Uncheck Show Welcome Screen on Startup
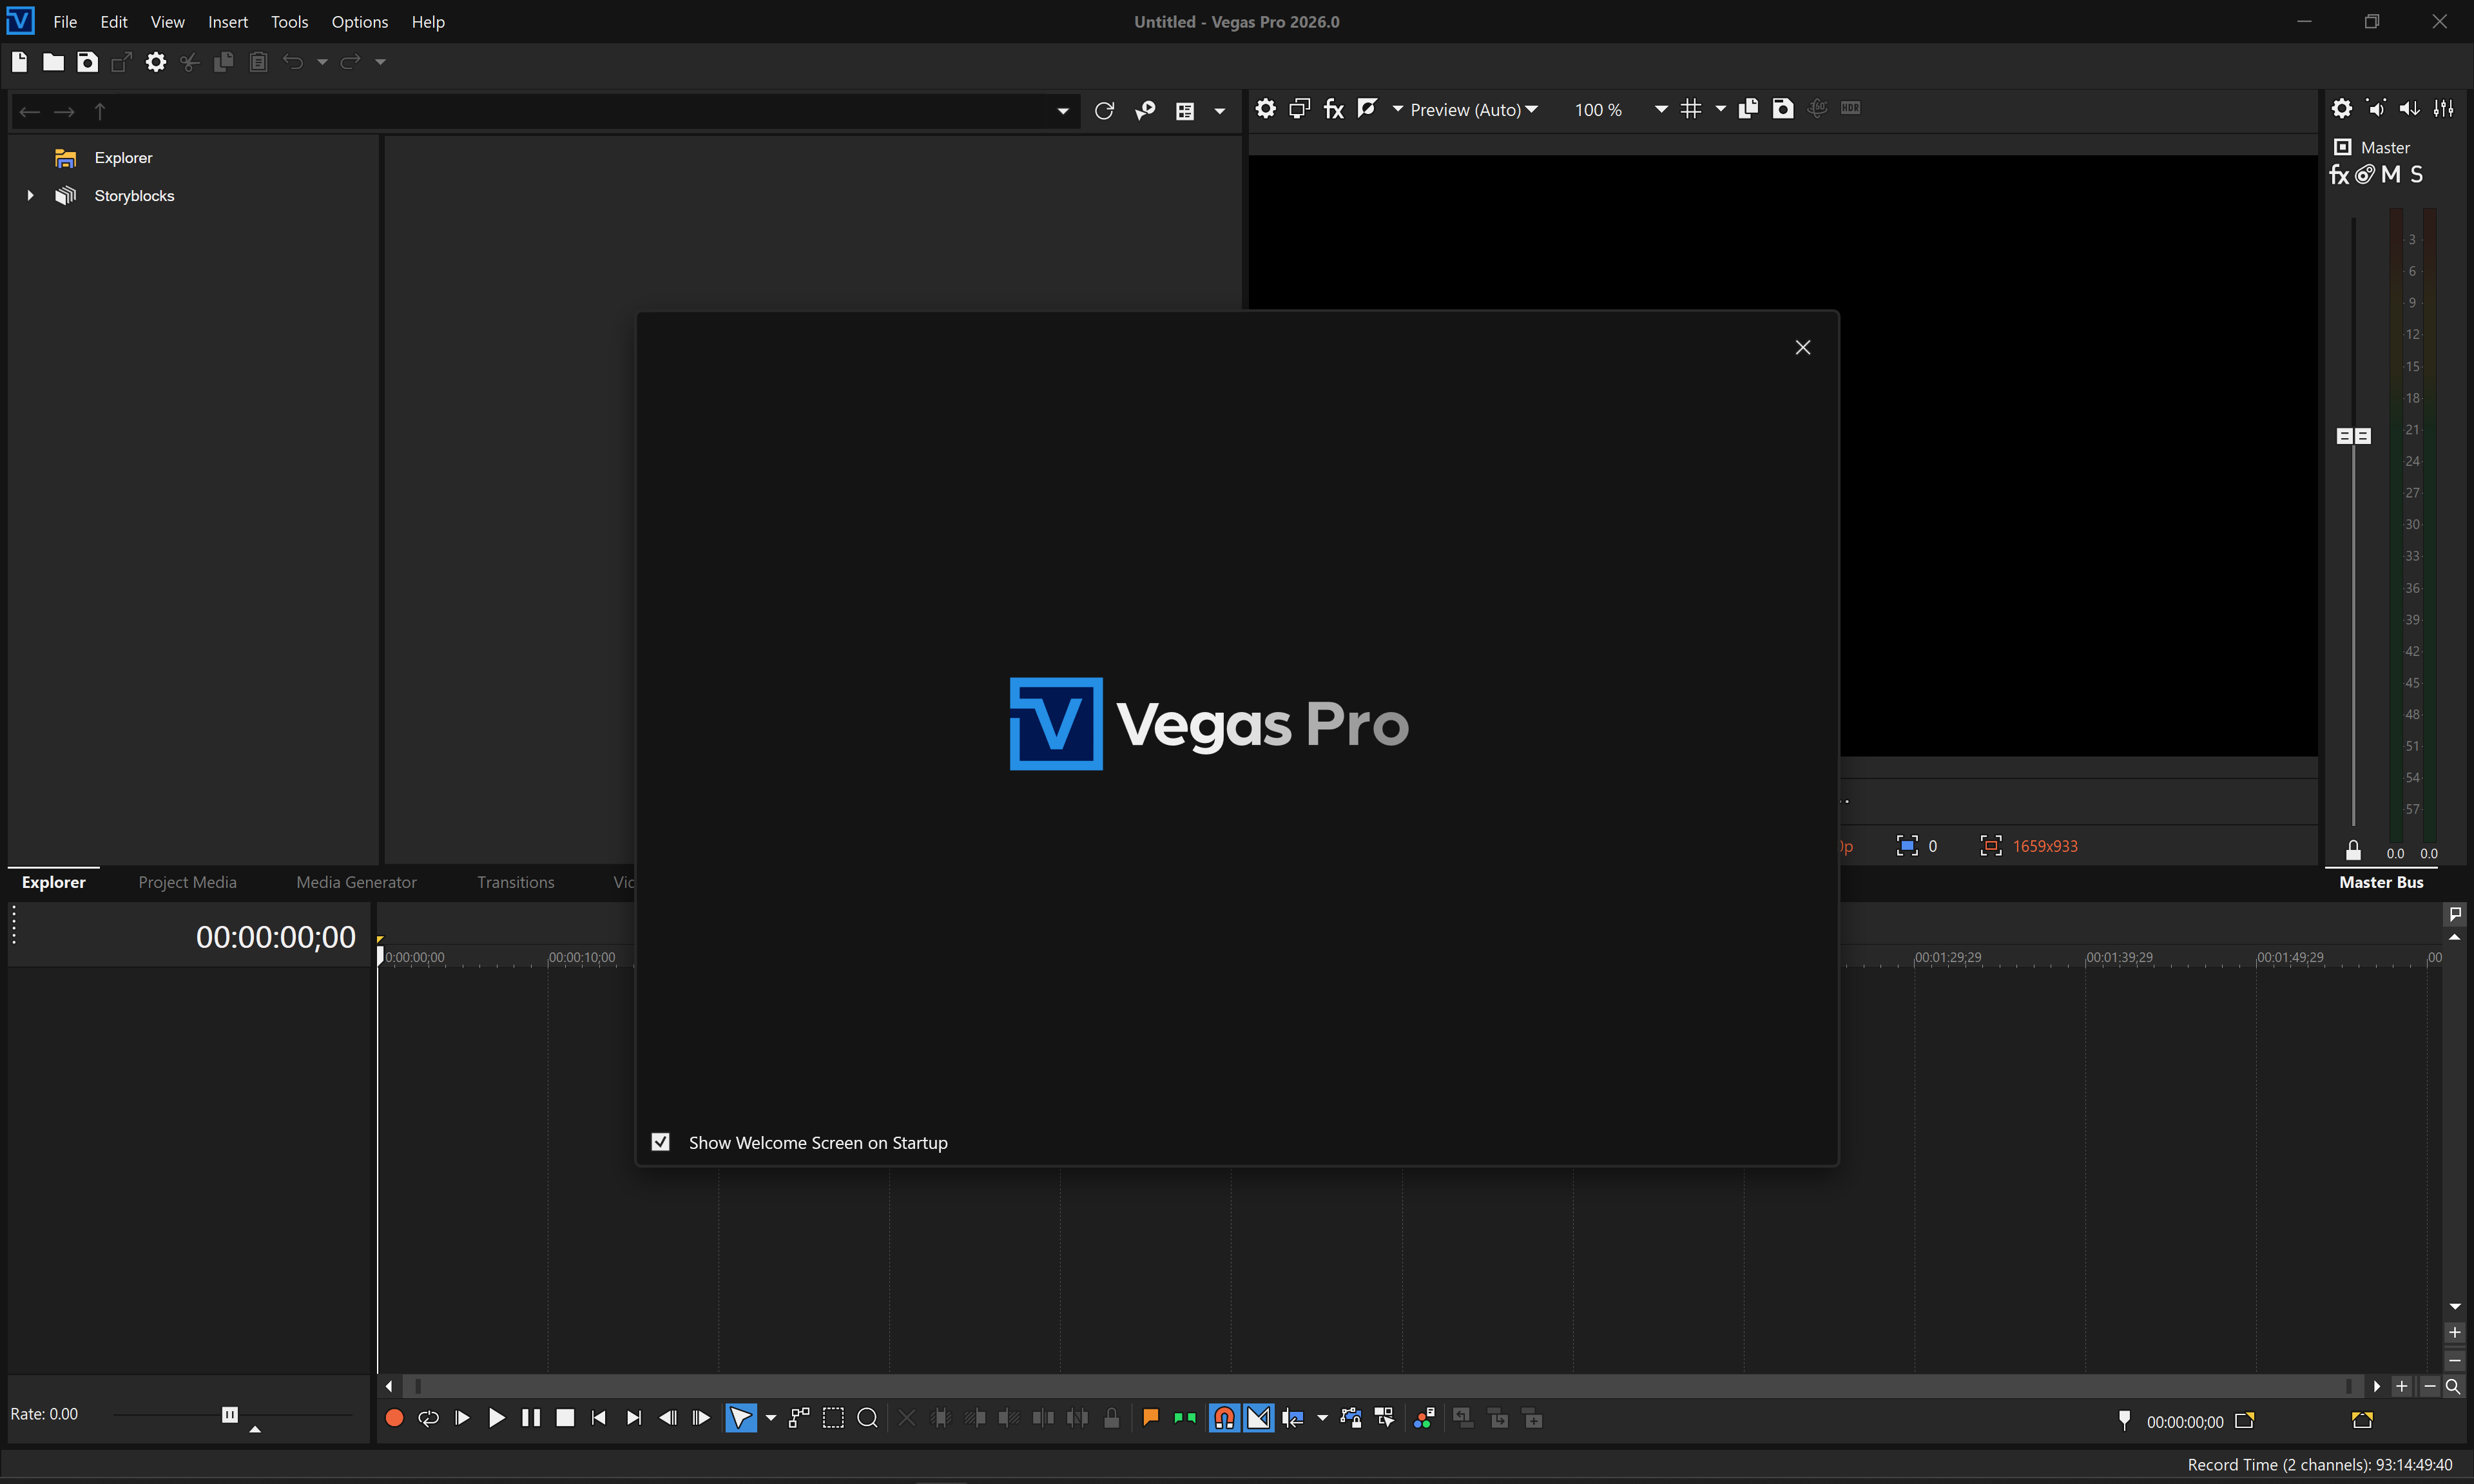 661,1142
